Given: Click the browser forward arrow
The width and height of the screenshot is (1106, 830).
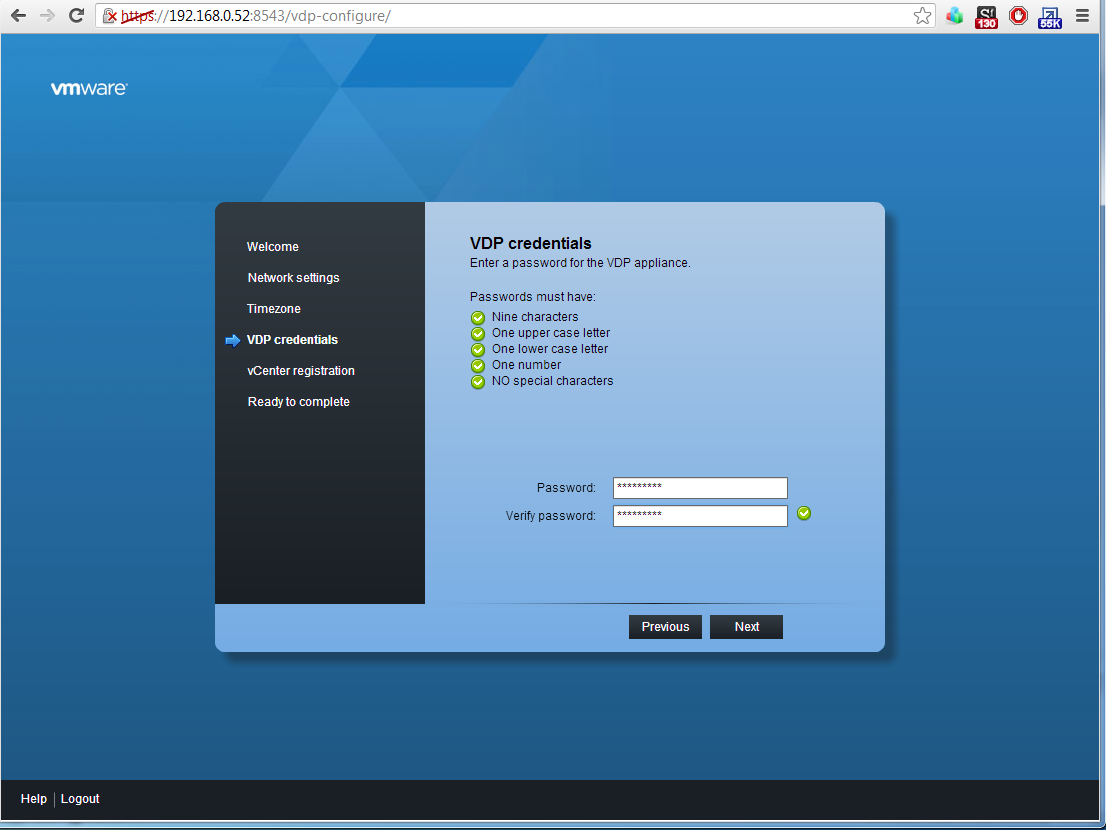Looking at the screenshot, I should [47, 16].
